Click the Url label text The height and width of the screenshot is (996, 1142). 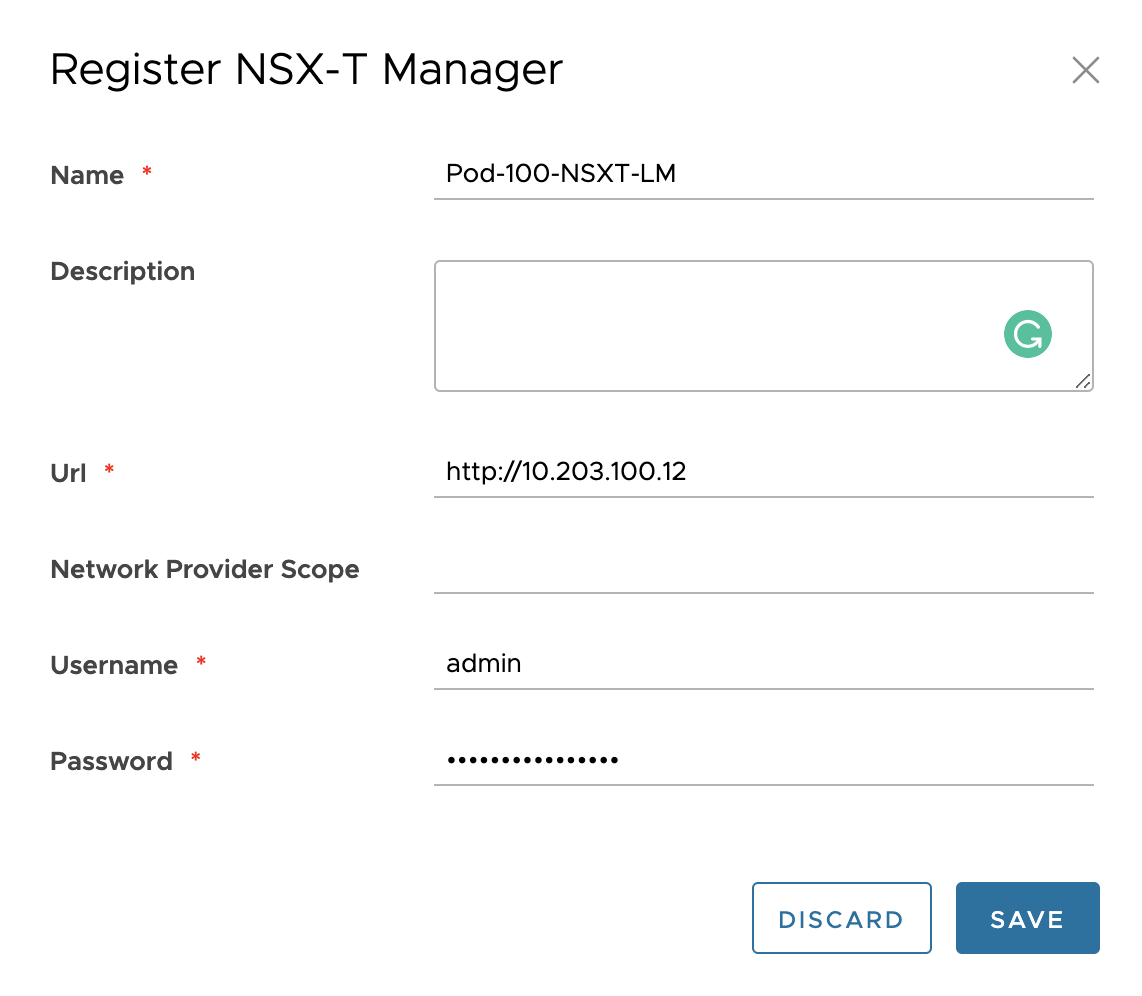click(x=68, y=473)
